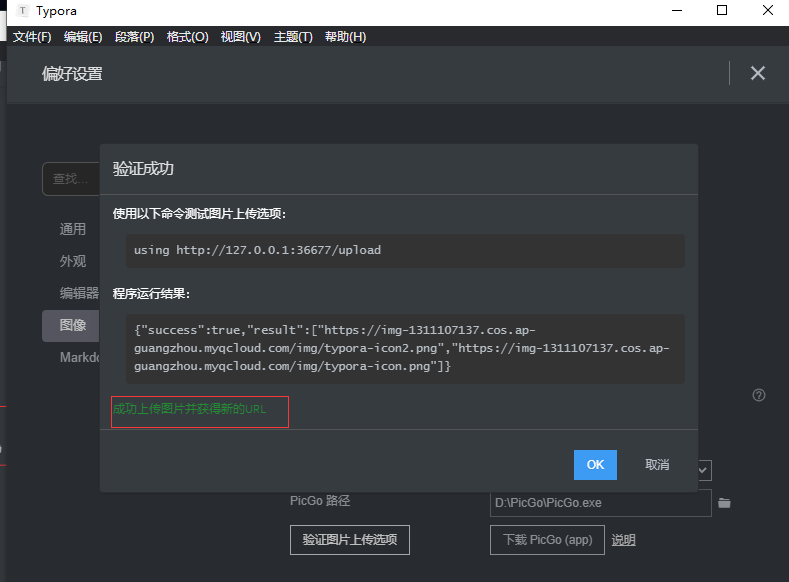The height and width of the screenshot is (582, 789).
Task: Click the 下载 PicGo (app) button
Action: pos(547,540)
